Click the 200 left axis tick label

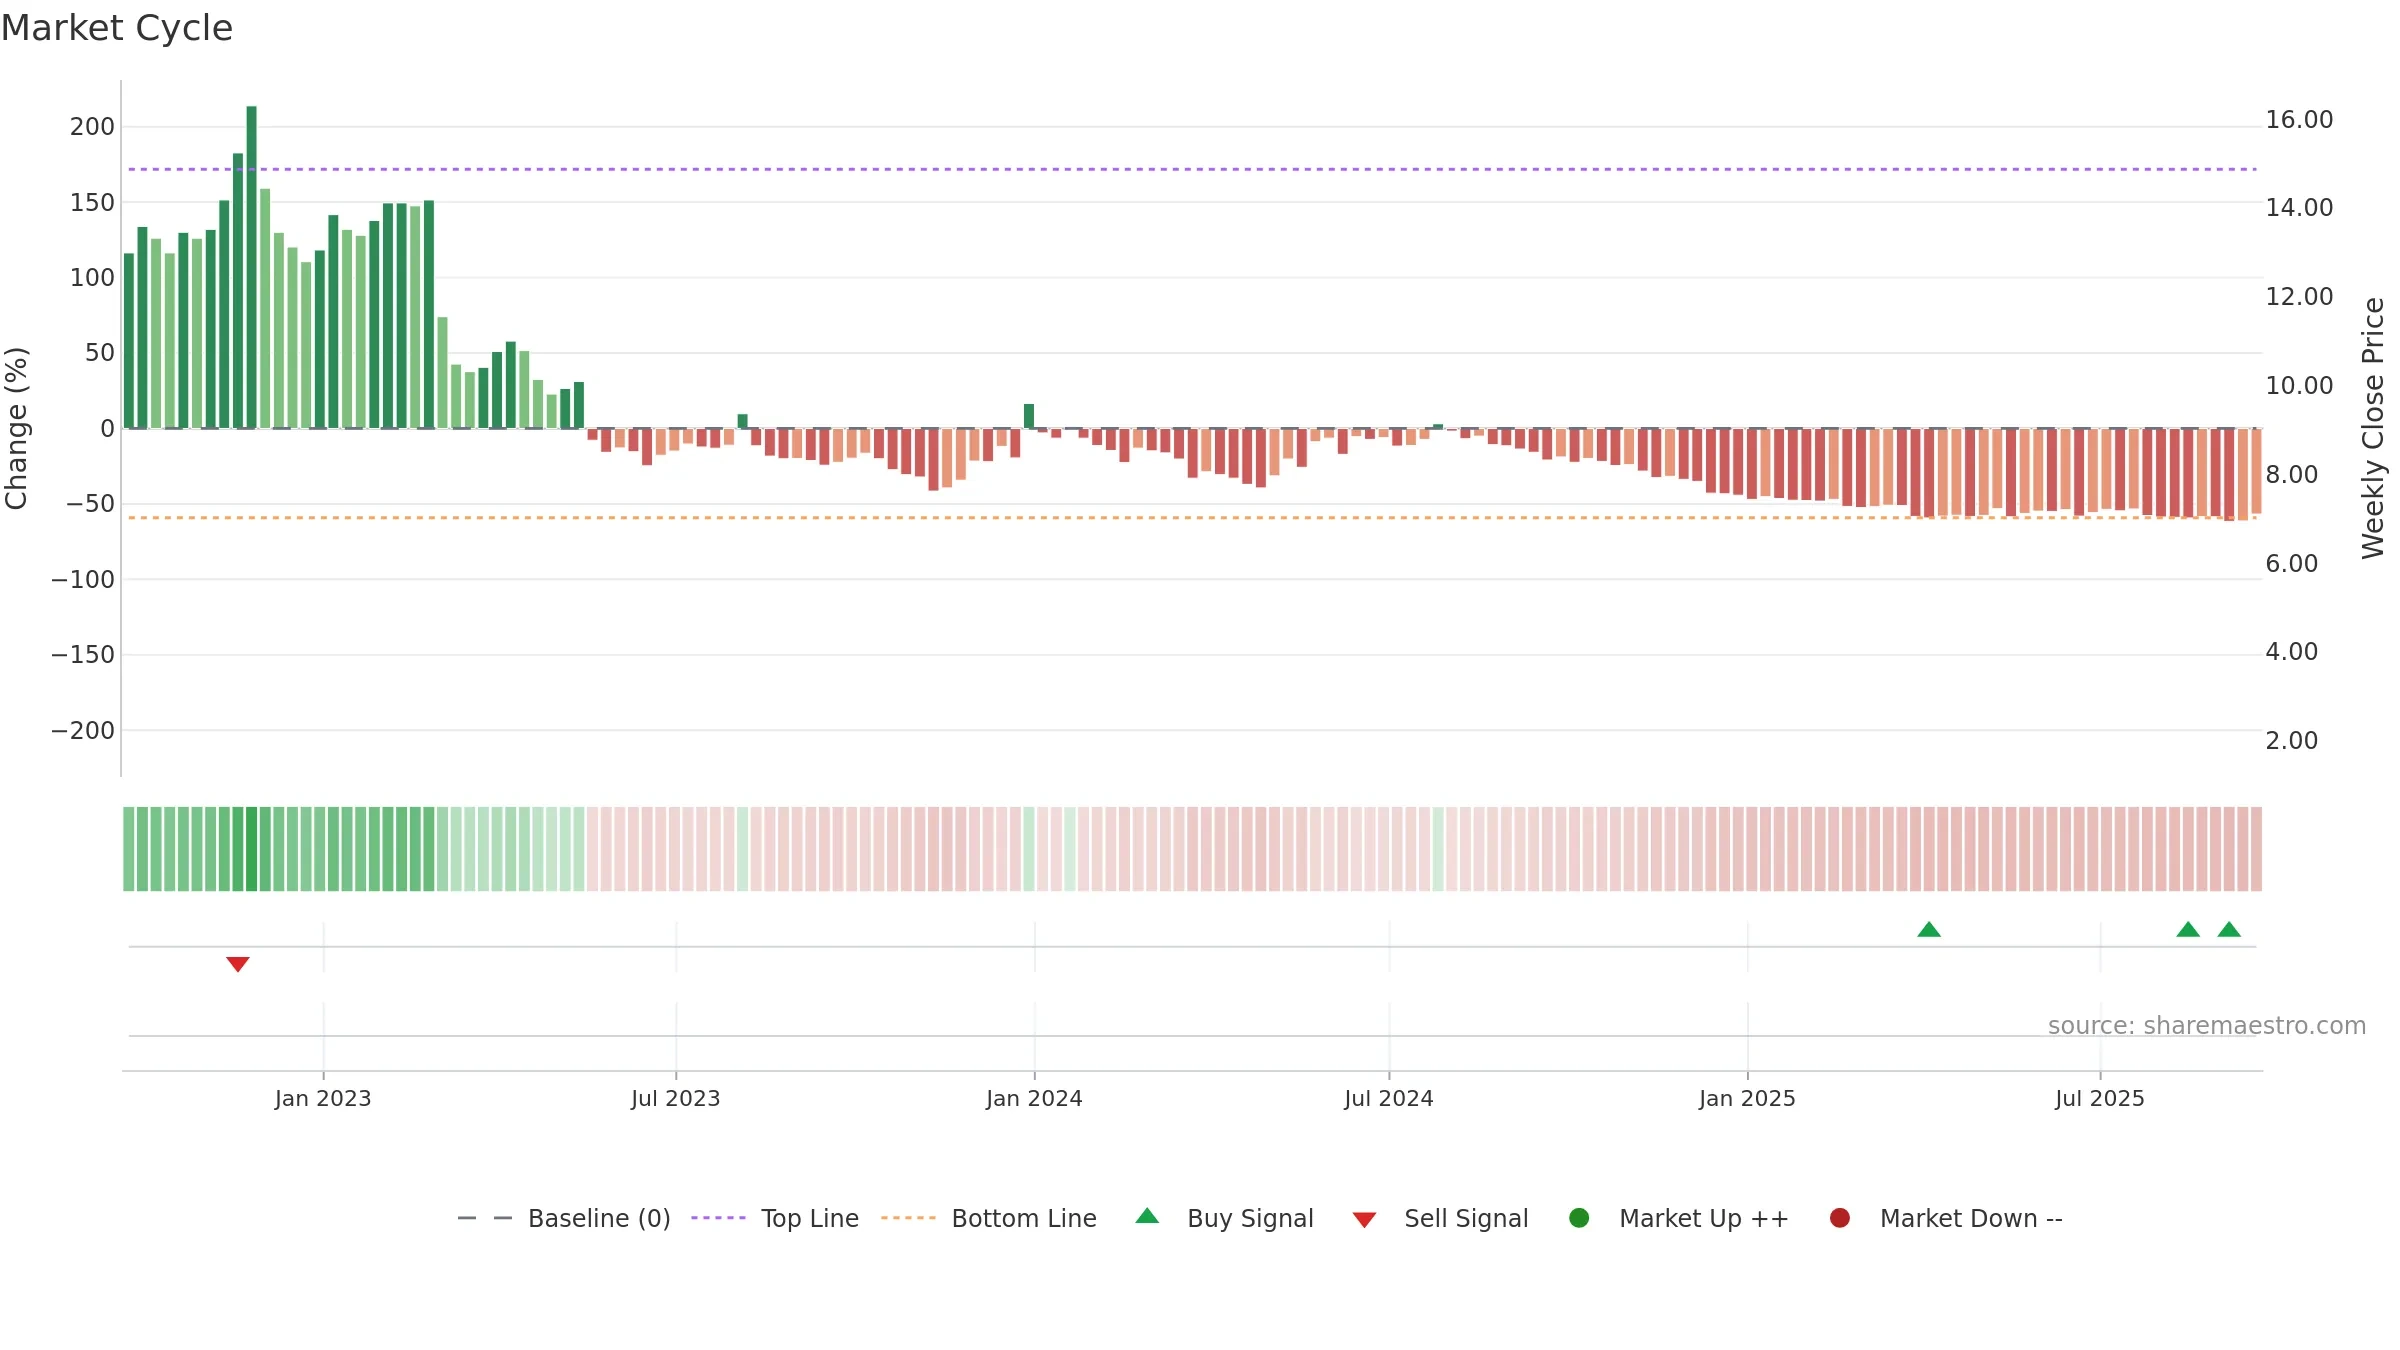[92, 127]
